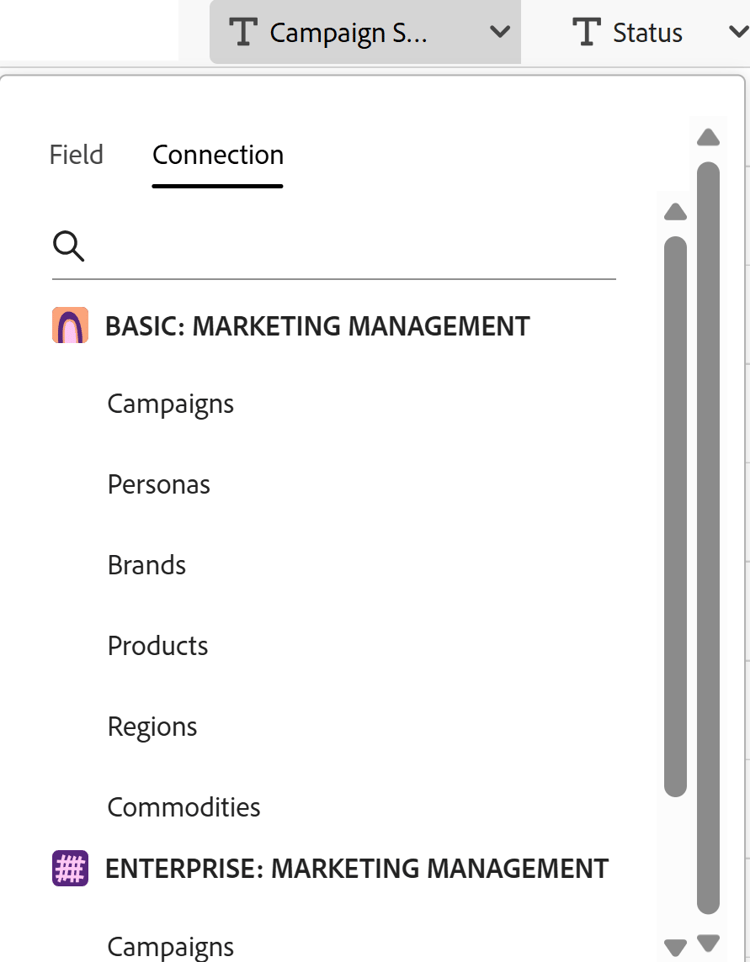Screen dimensions: 750x962
Task: Click the Enterprise Marketing Management workspace icon
Action: [70, 868]
